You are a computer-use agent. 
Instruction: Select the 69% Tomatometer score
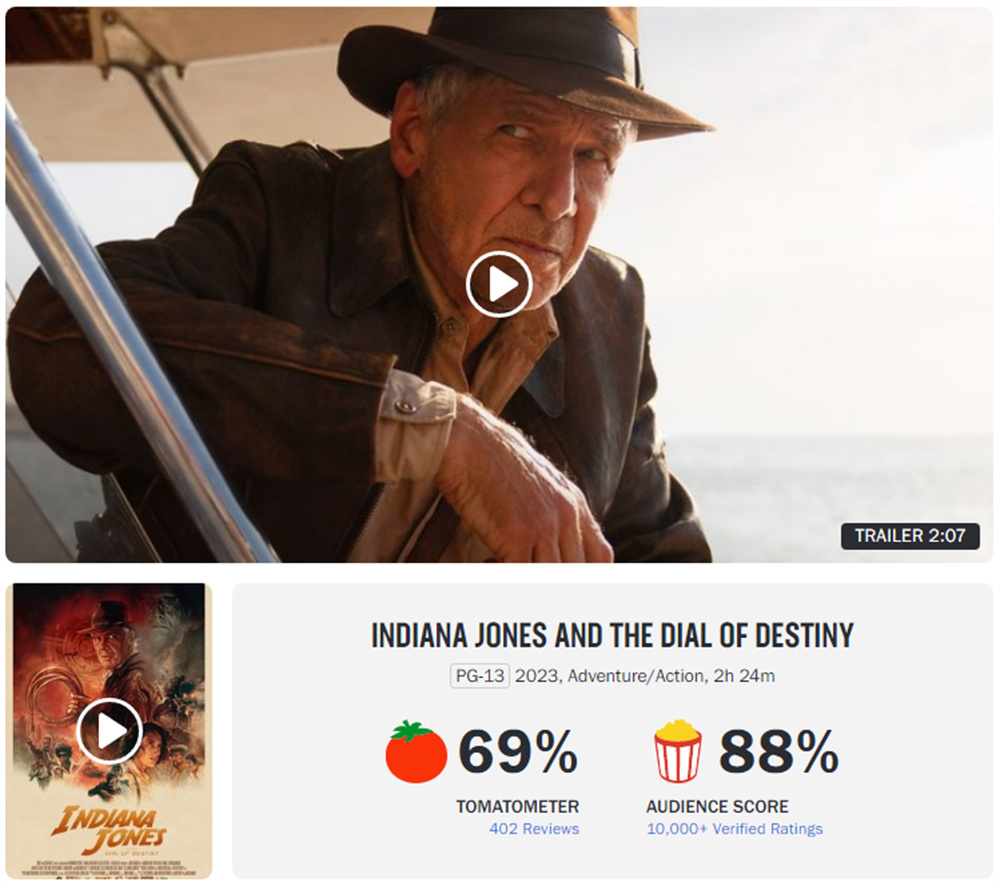518,752
